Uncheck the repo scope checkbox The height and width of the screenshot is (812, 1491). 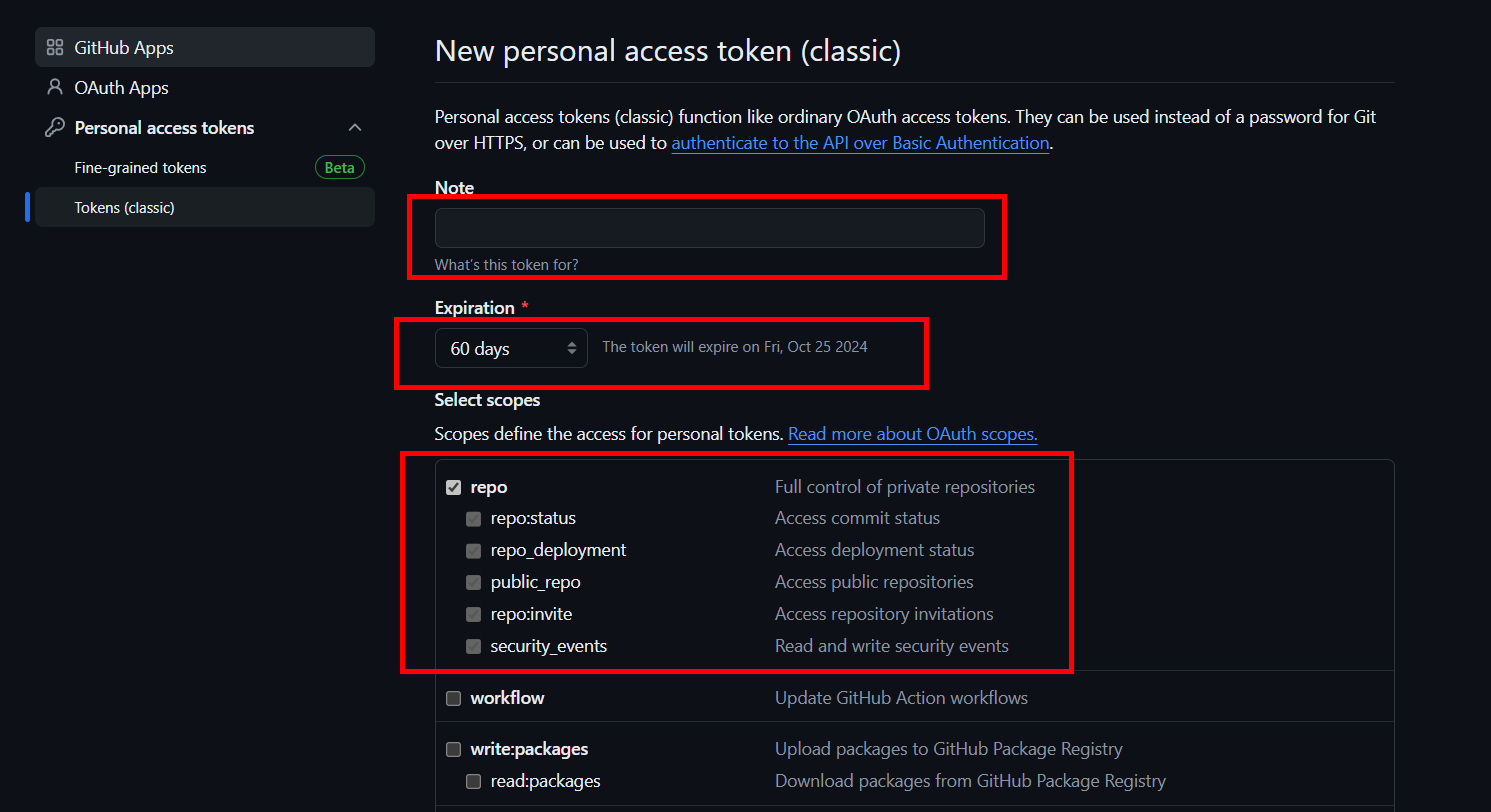tap(454, 488)
